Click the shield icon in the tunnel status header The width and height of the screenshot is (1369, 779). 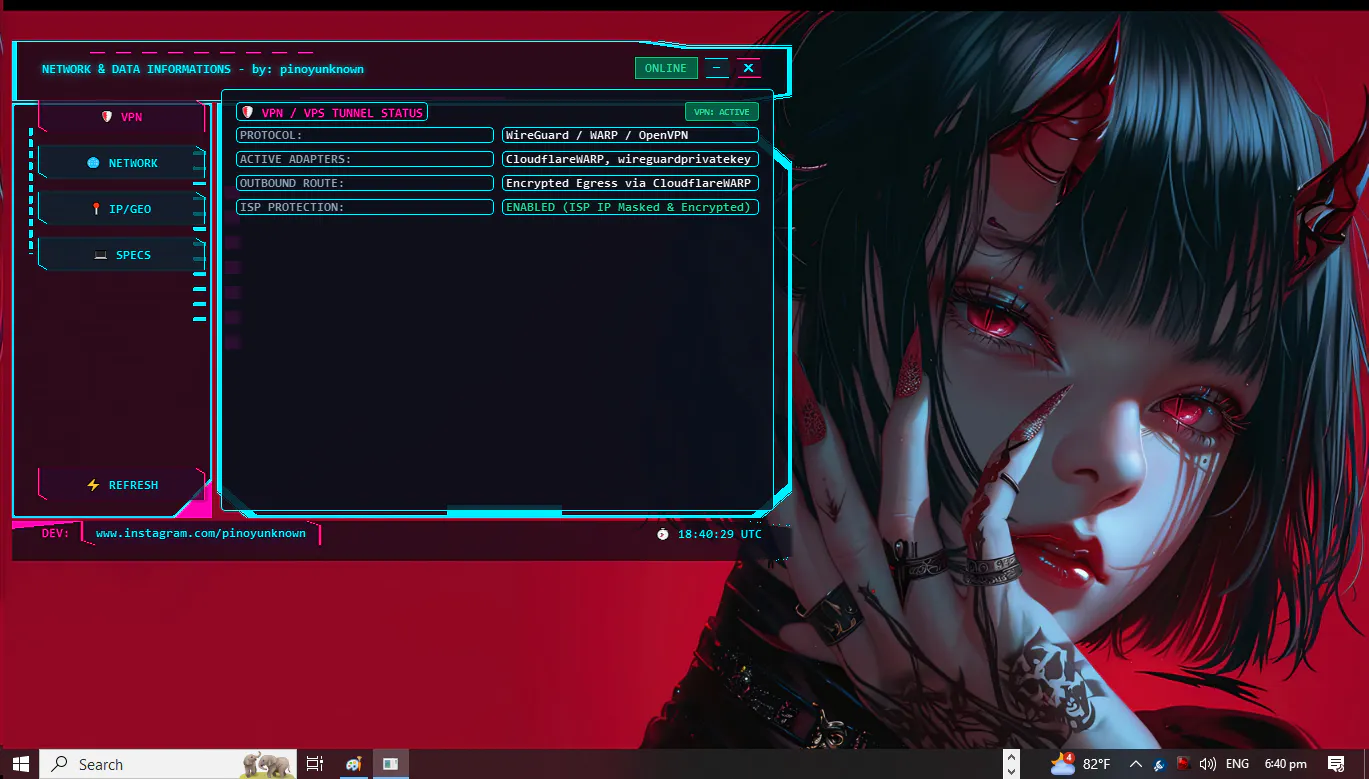247,112
